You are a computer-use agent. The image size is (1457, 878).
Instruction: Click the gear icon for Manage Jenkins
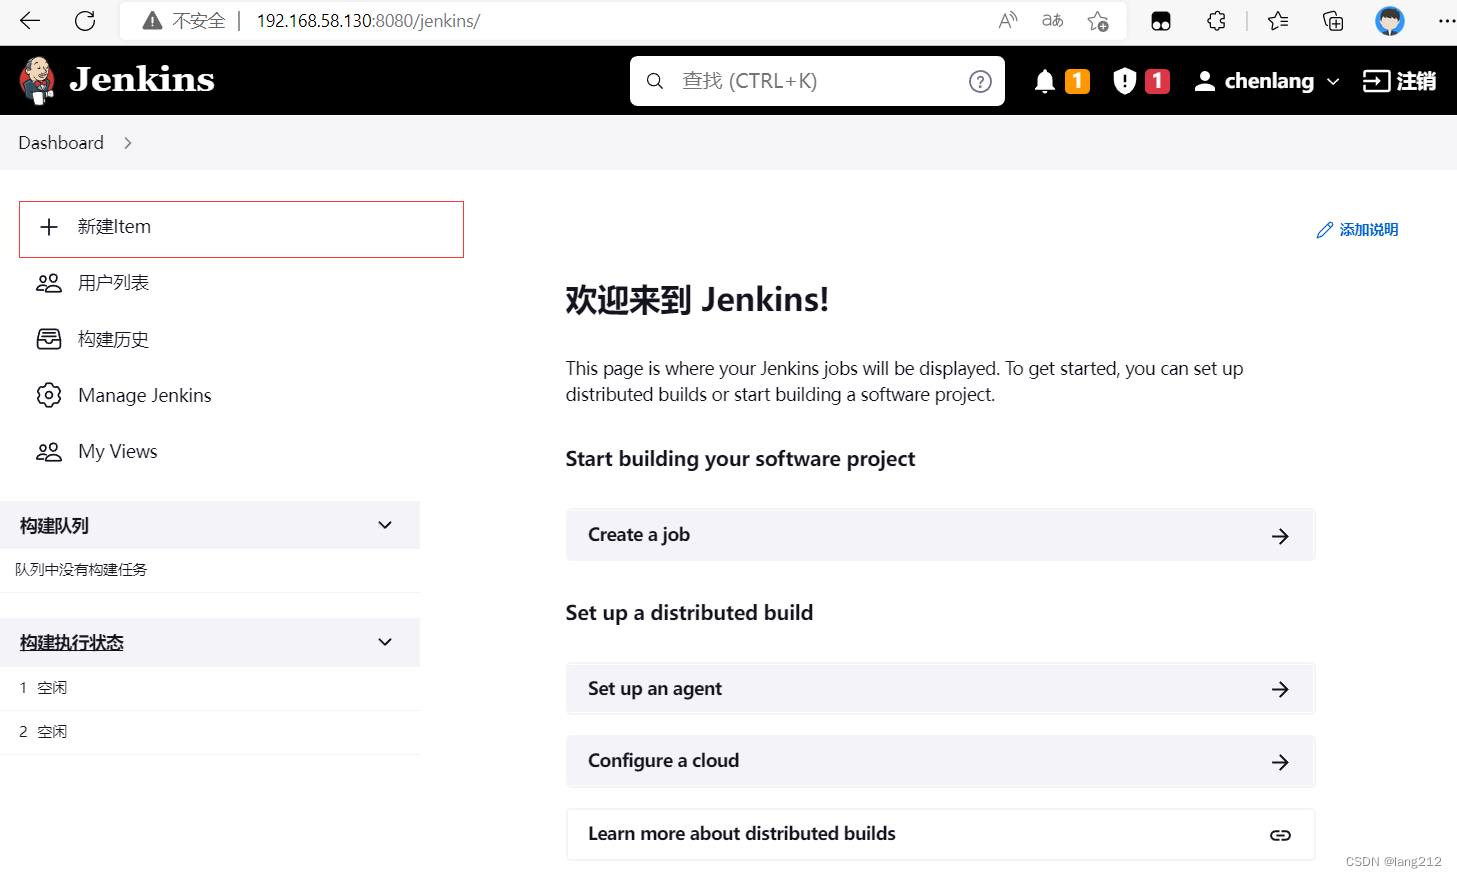tap(49, 395)
